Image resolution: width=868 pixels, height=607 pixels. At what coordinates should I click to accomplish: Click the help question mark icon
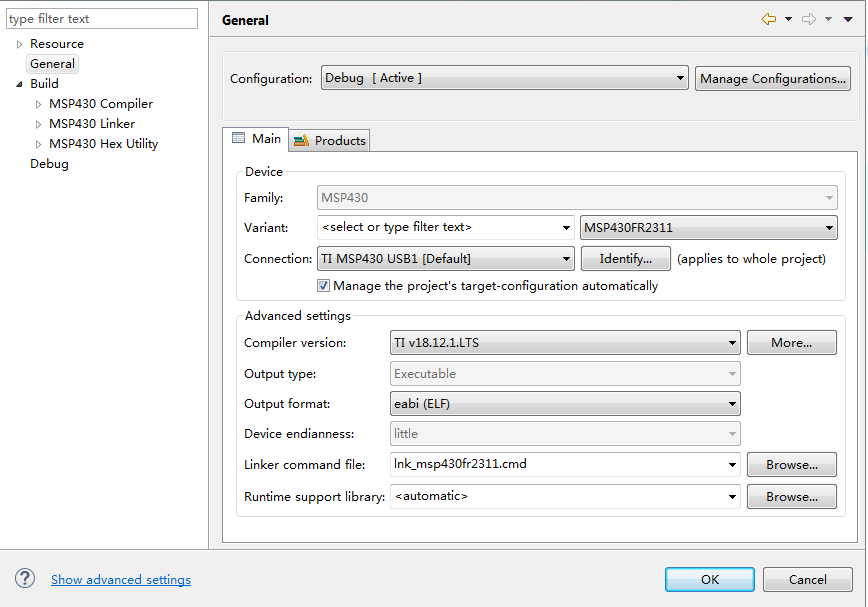click(25, 578)
